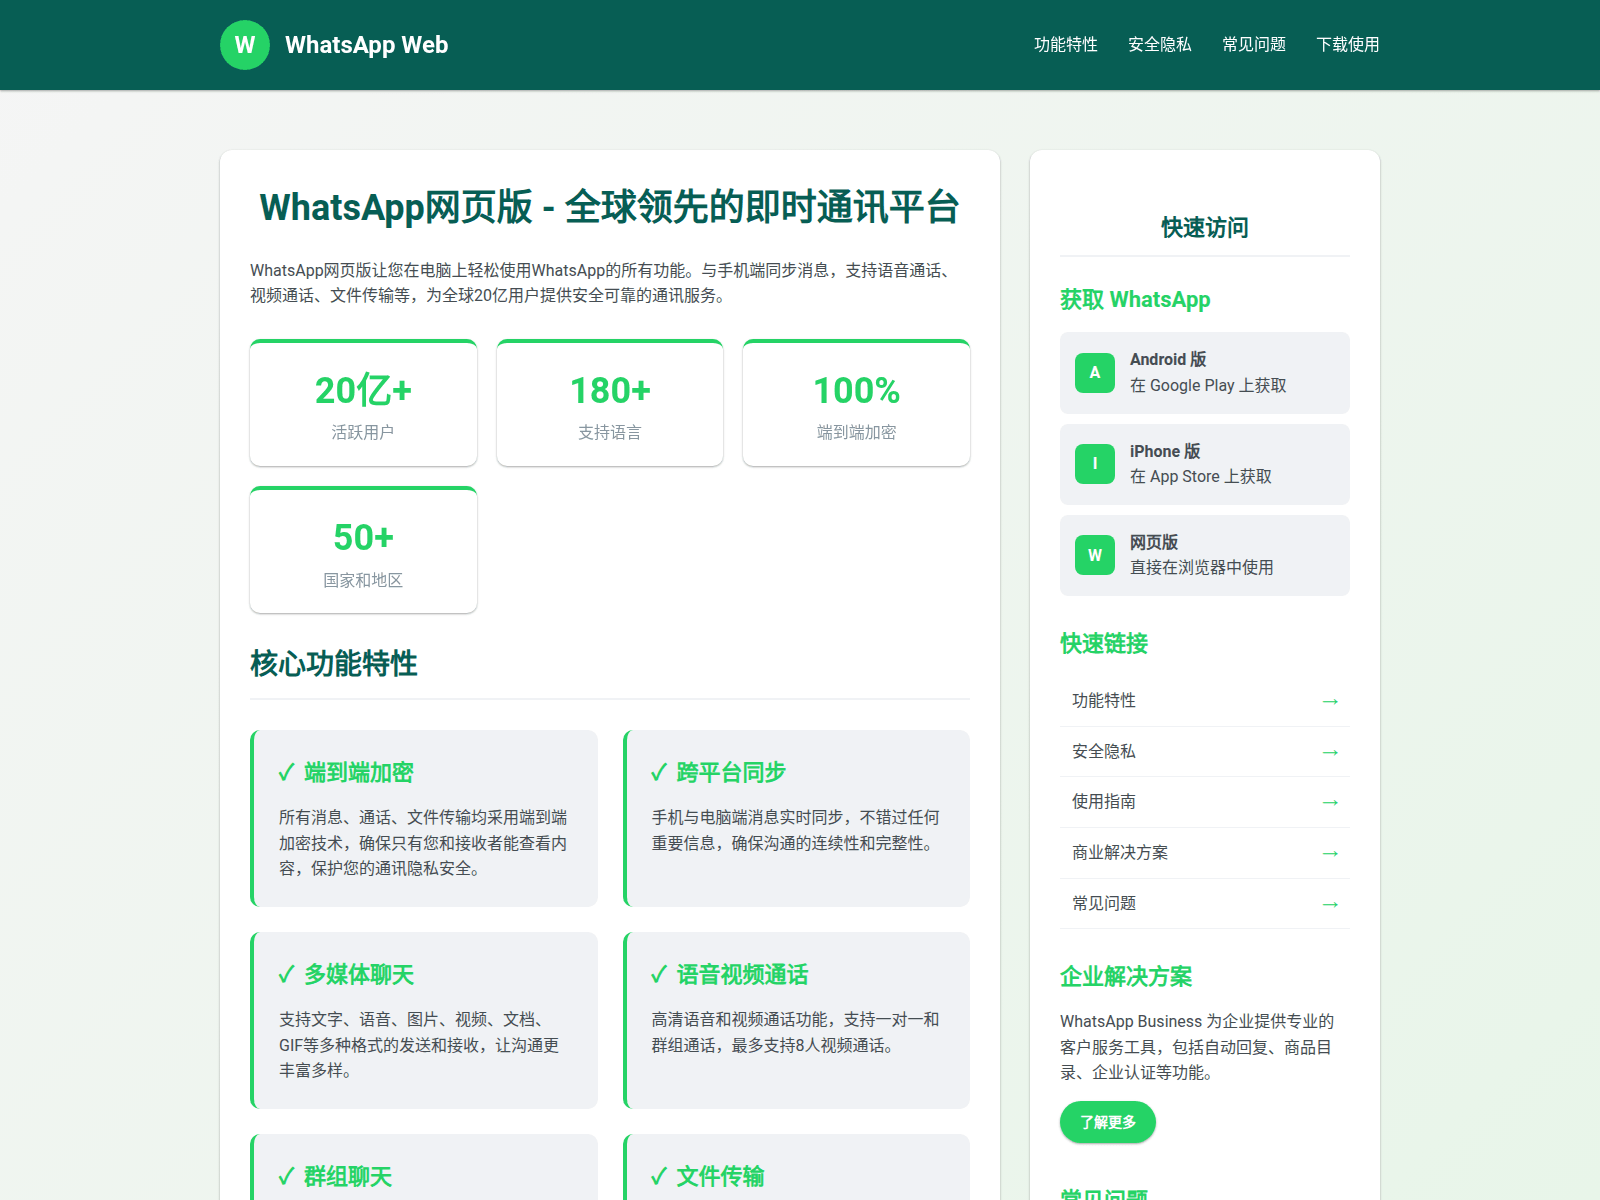The width and height of the screenshot is (1600, 1200).
Task: Click checkmark icon beside 群组聊天
Action: tap(286, 1177)
